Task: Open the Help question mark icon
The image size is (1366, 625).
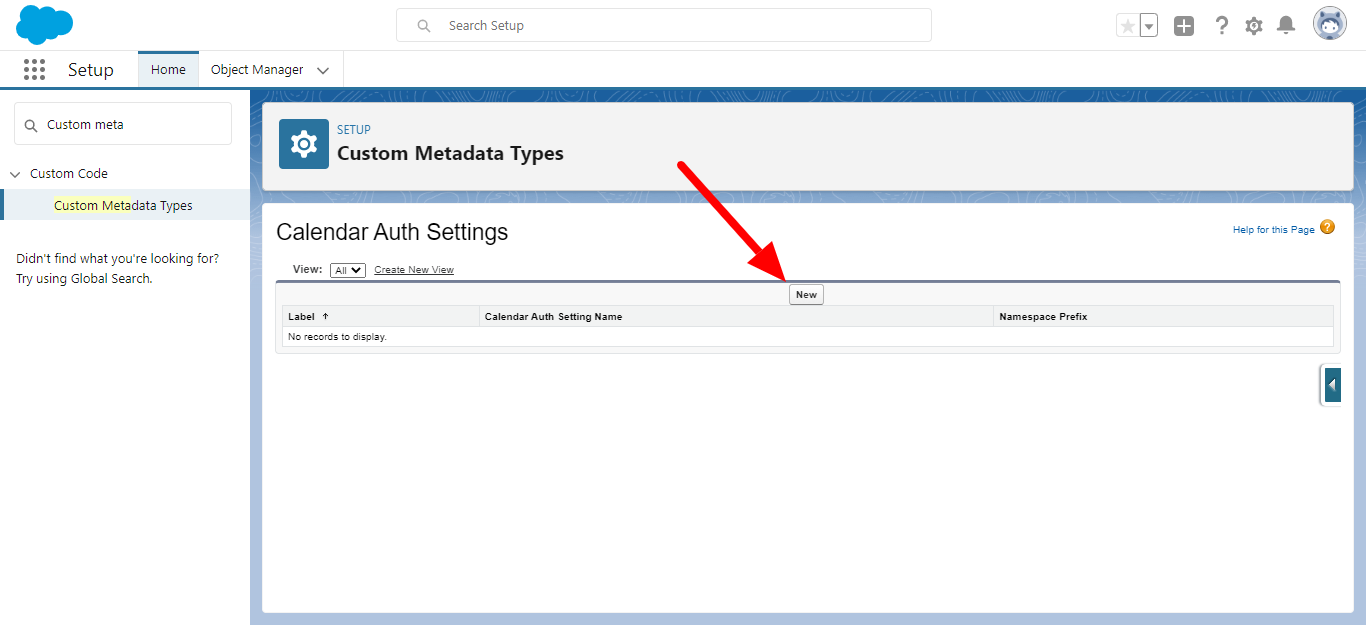Action: pyautogui.click(x=1221, y=26)
